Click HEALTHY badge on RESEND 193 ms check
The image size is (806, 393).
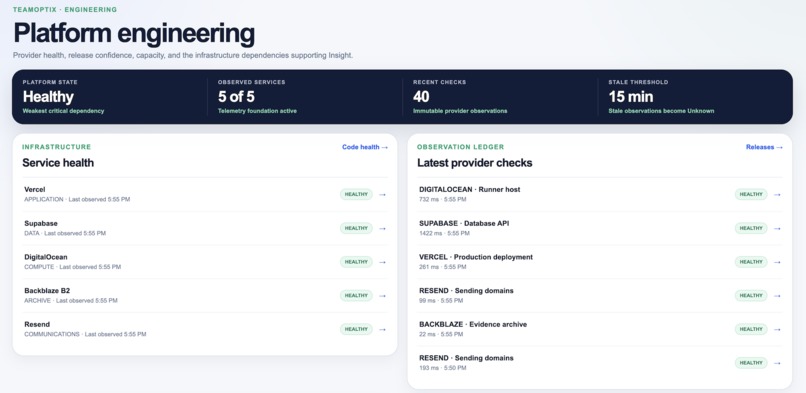click(x=751, y=363)
